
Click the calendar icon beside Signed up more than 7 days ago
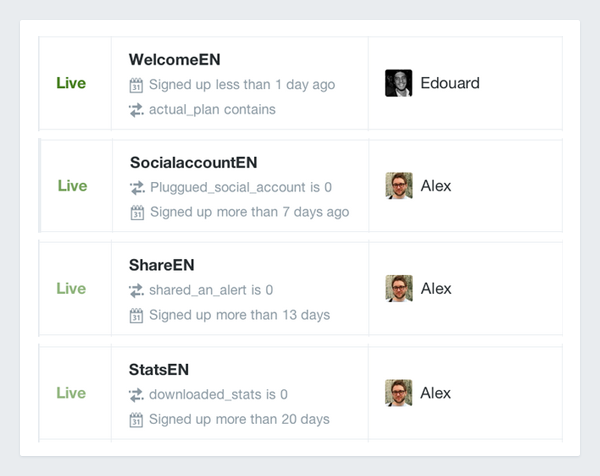point(137,213)
